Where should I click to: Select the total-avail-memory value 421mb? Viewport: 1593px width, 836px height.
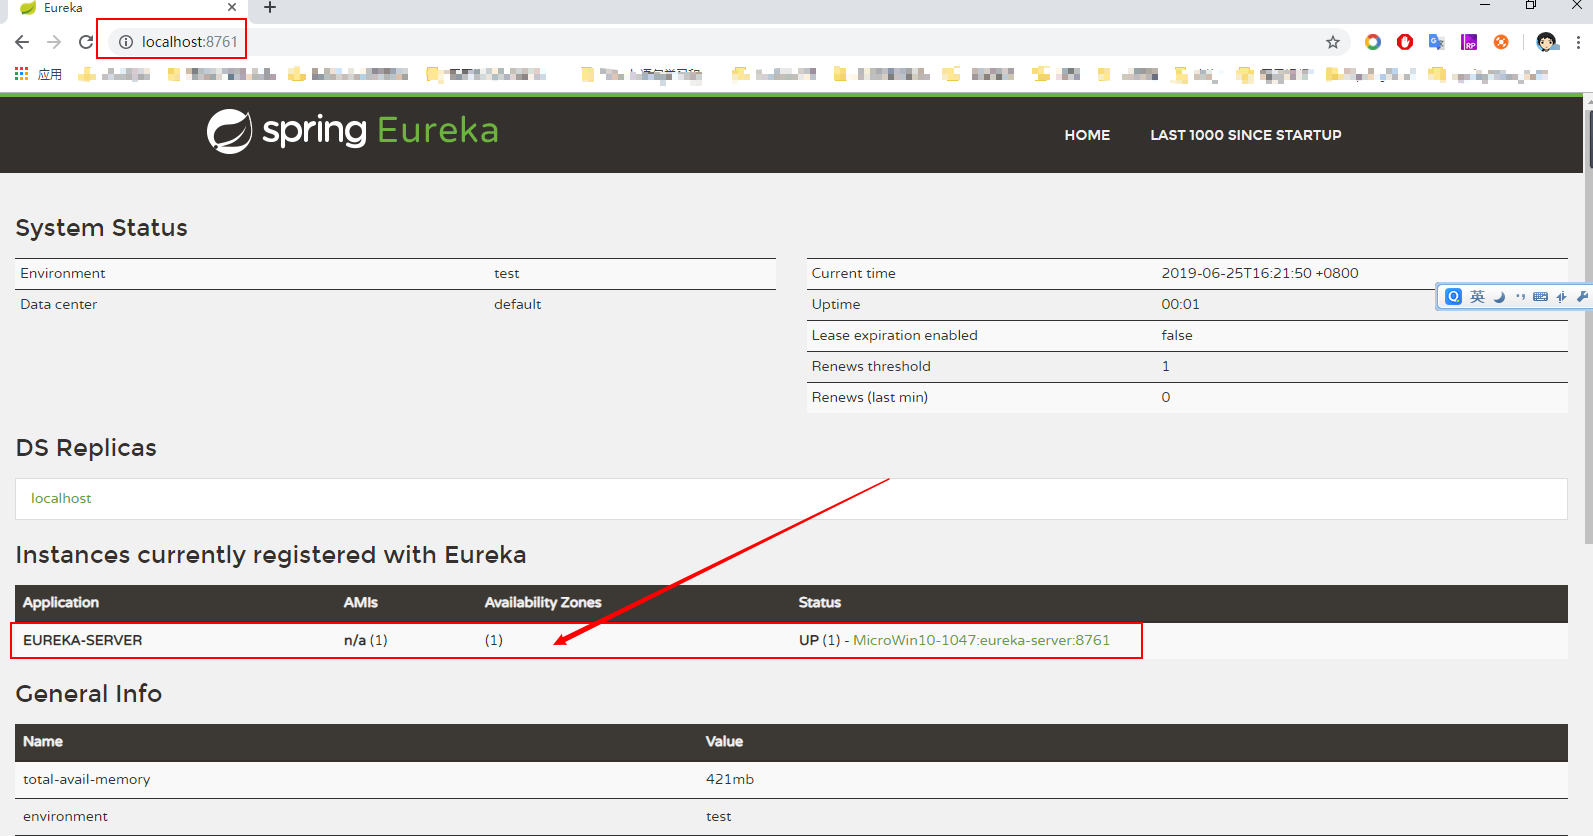point(730,779)
